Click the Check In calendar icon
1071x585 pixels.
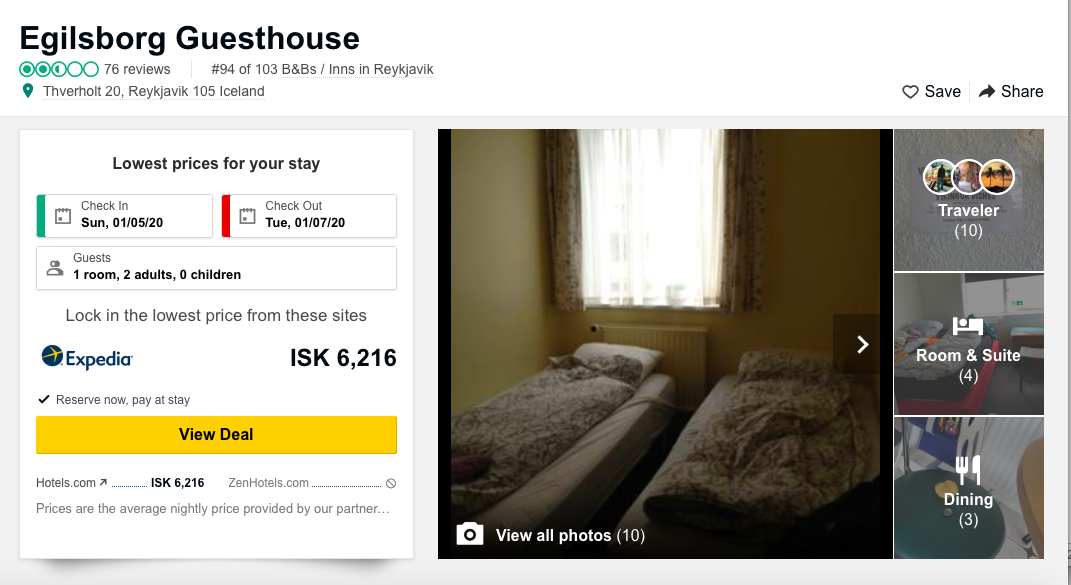pyautogui.click(x=63, y=216)
